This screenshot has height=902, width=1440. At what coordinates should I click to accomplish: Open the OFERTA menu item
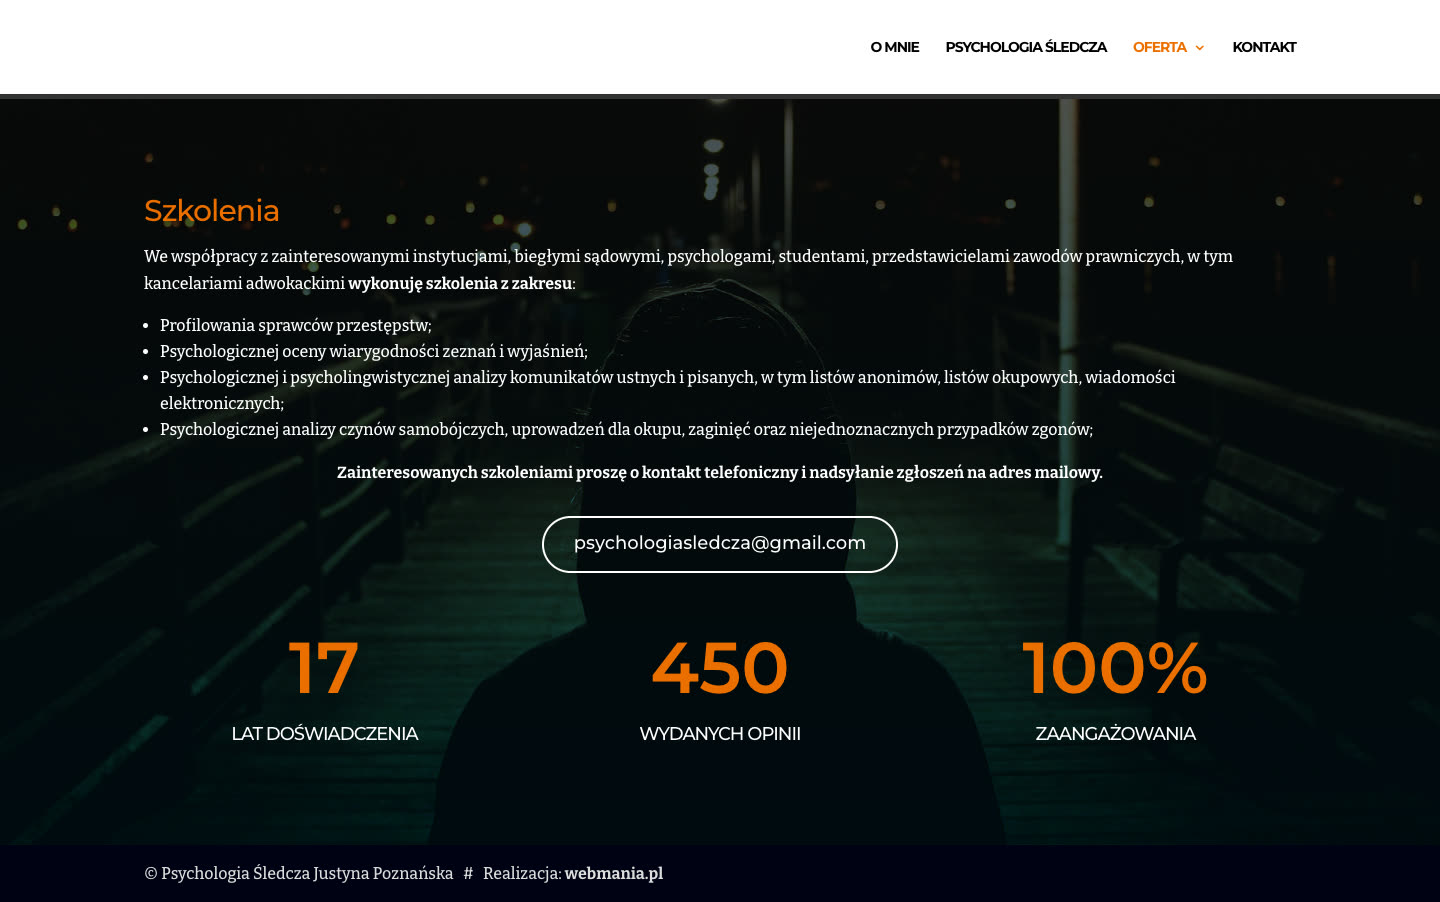[x=1159, y=47]
